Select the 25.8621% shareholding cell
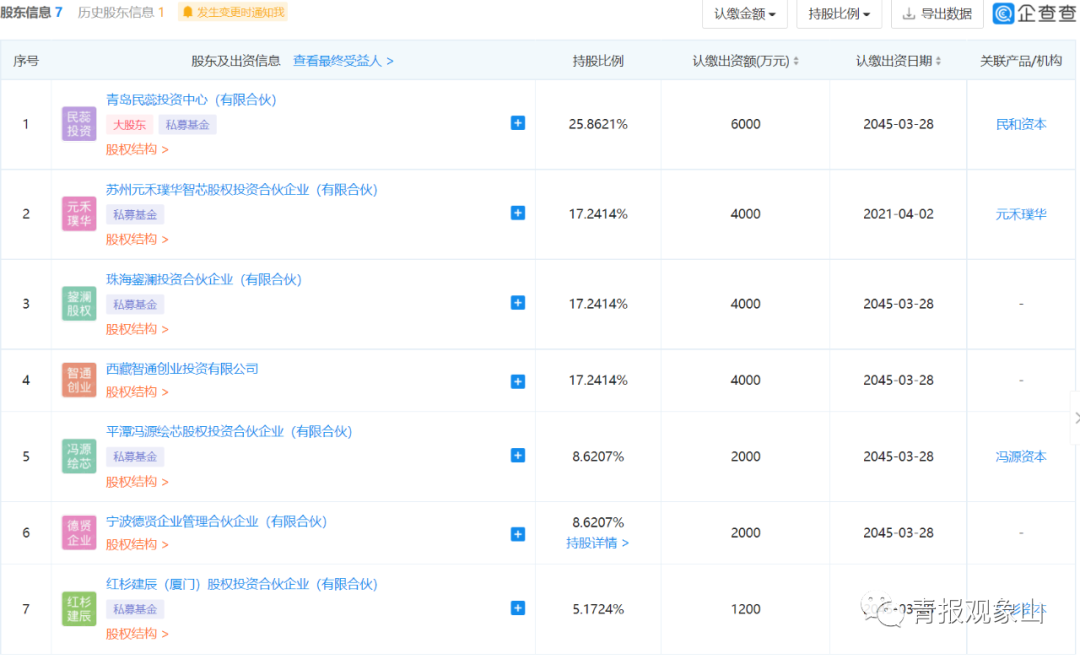This screenshot has width=1080, height=659. (598, 125)
